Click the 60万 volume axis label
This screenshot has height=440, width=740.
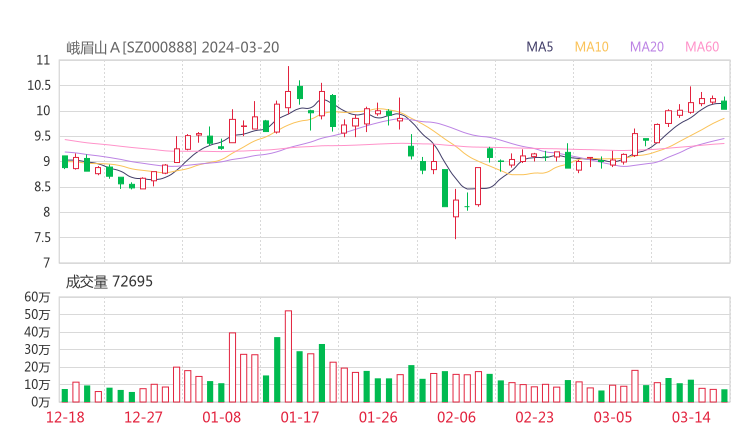(x=37, y=297)
